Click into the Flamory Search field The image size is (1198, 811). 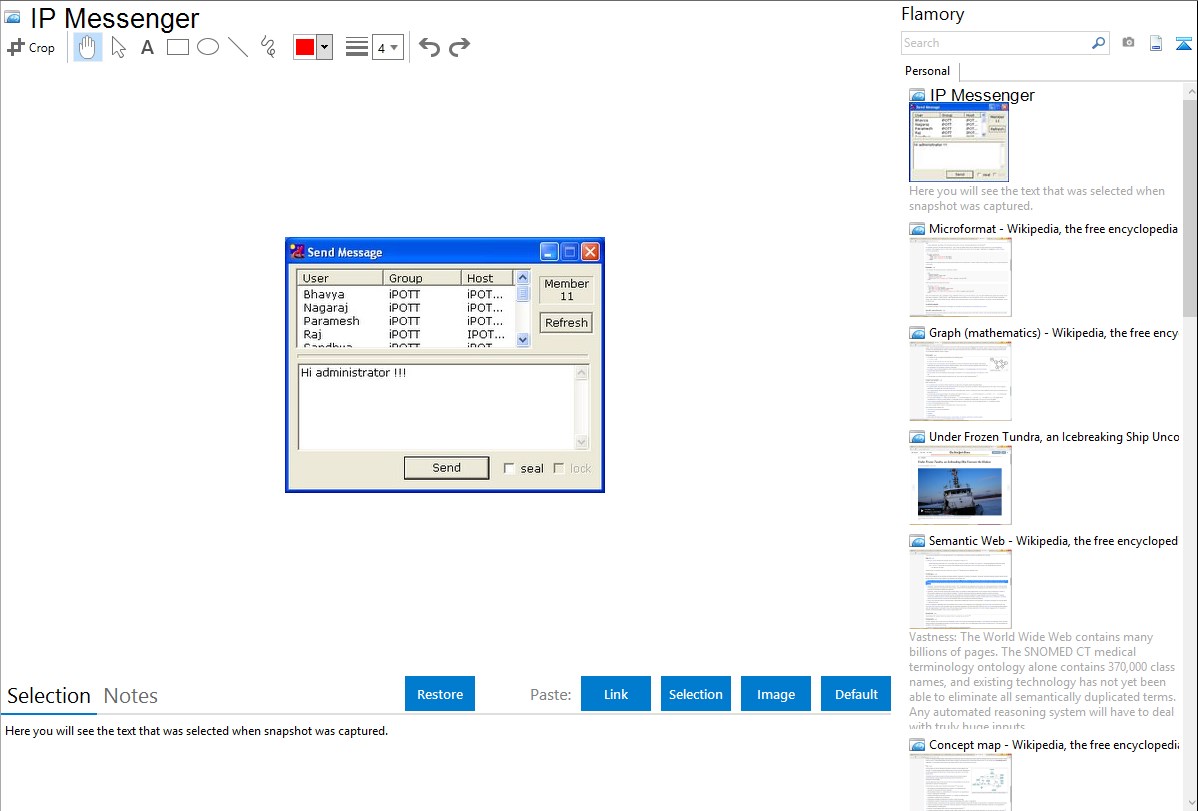995,43
